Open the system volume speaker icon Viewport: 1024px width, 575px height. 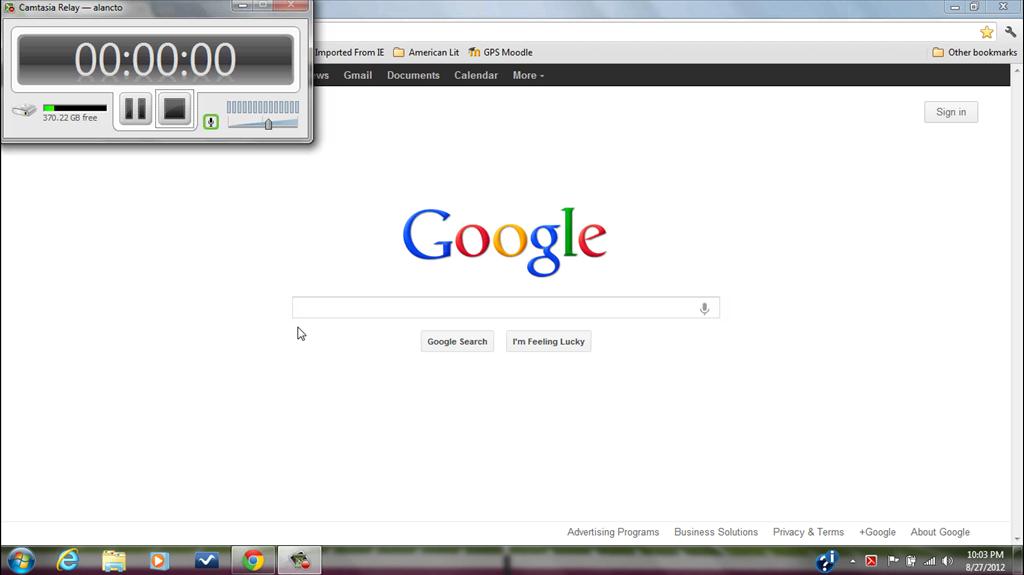click(948, 561)
